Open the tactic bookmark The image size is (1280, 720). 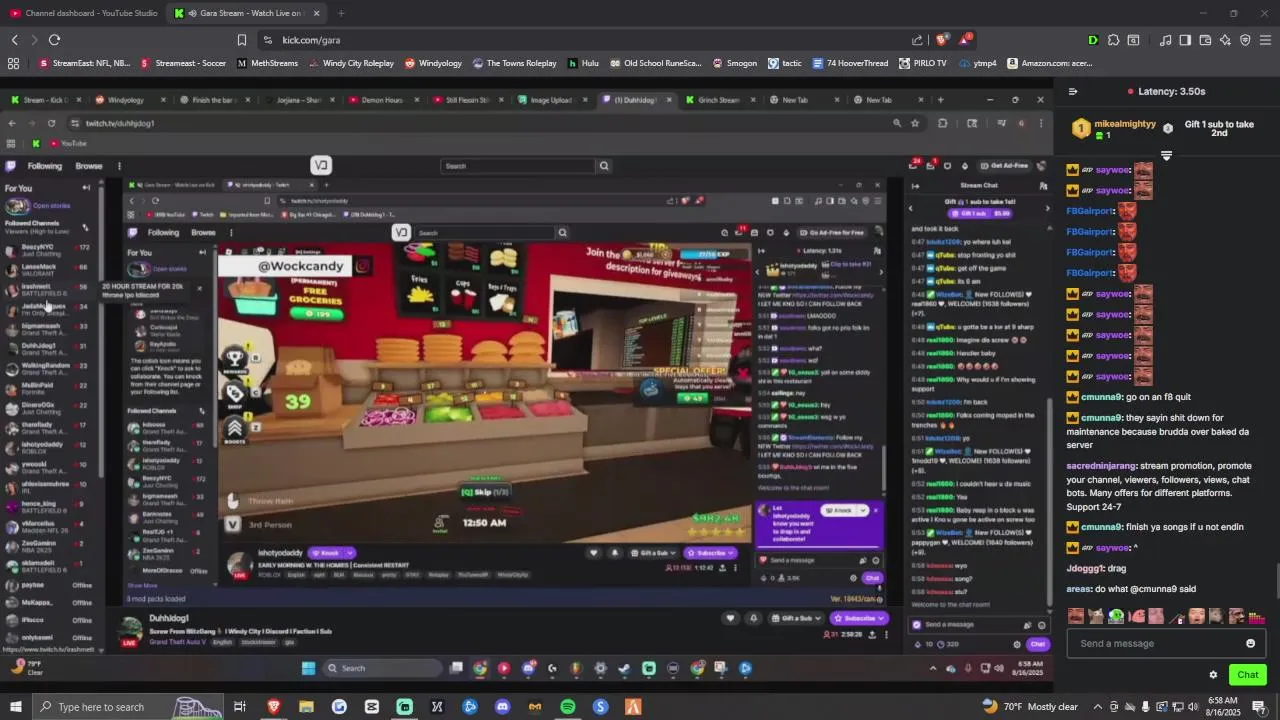(x=785, y=63)
